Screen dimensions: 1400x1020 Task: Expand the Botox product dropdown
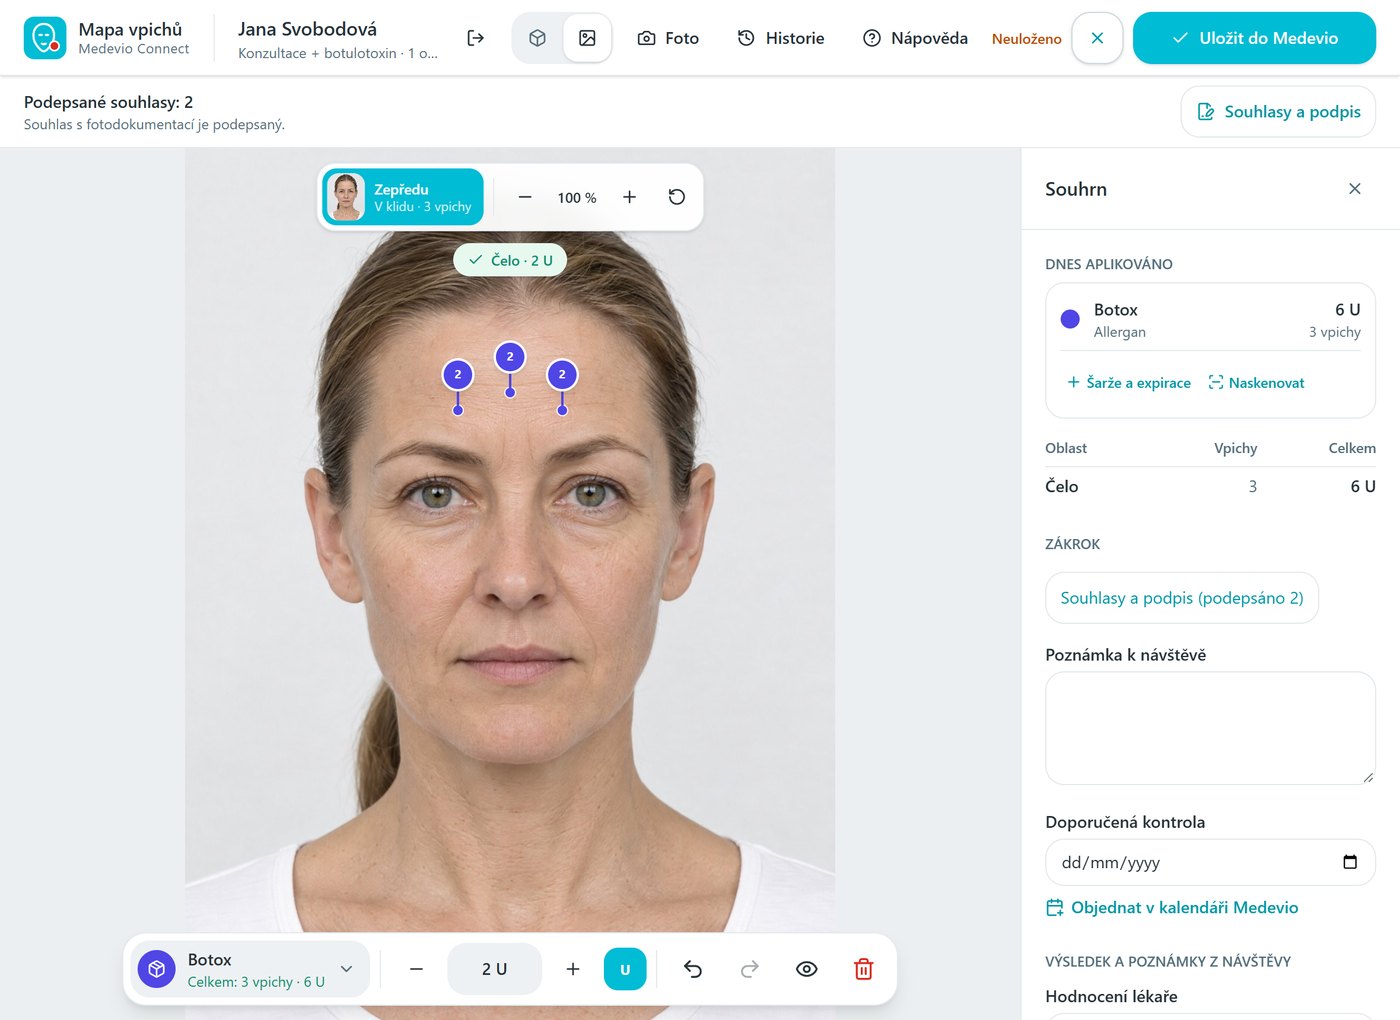250,969
